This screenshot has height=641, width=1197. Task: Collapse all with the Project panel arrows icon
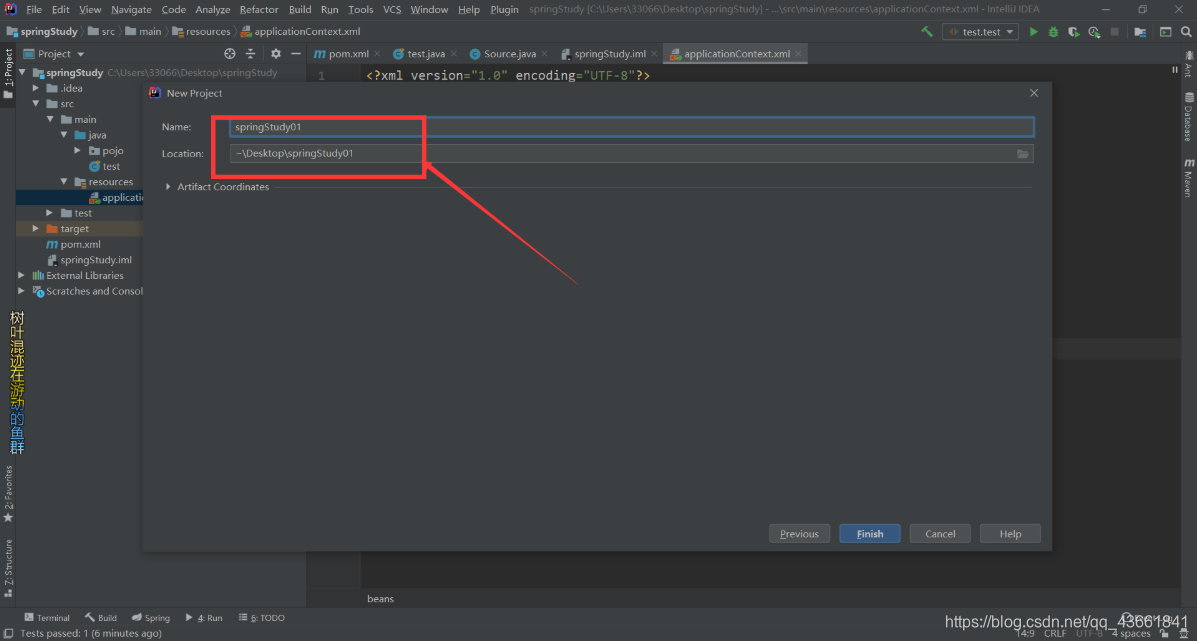[x=250, y=53]
